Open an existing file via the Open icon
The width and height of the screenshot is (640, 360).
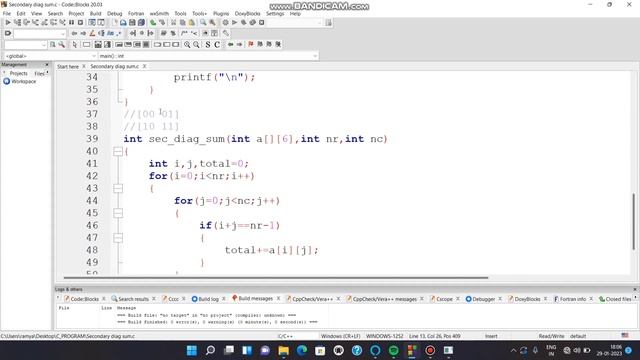(123, 22)
